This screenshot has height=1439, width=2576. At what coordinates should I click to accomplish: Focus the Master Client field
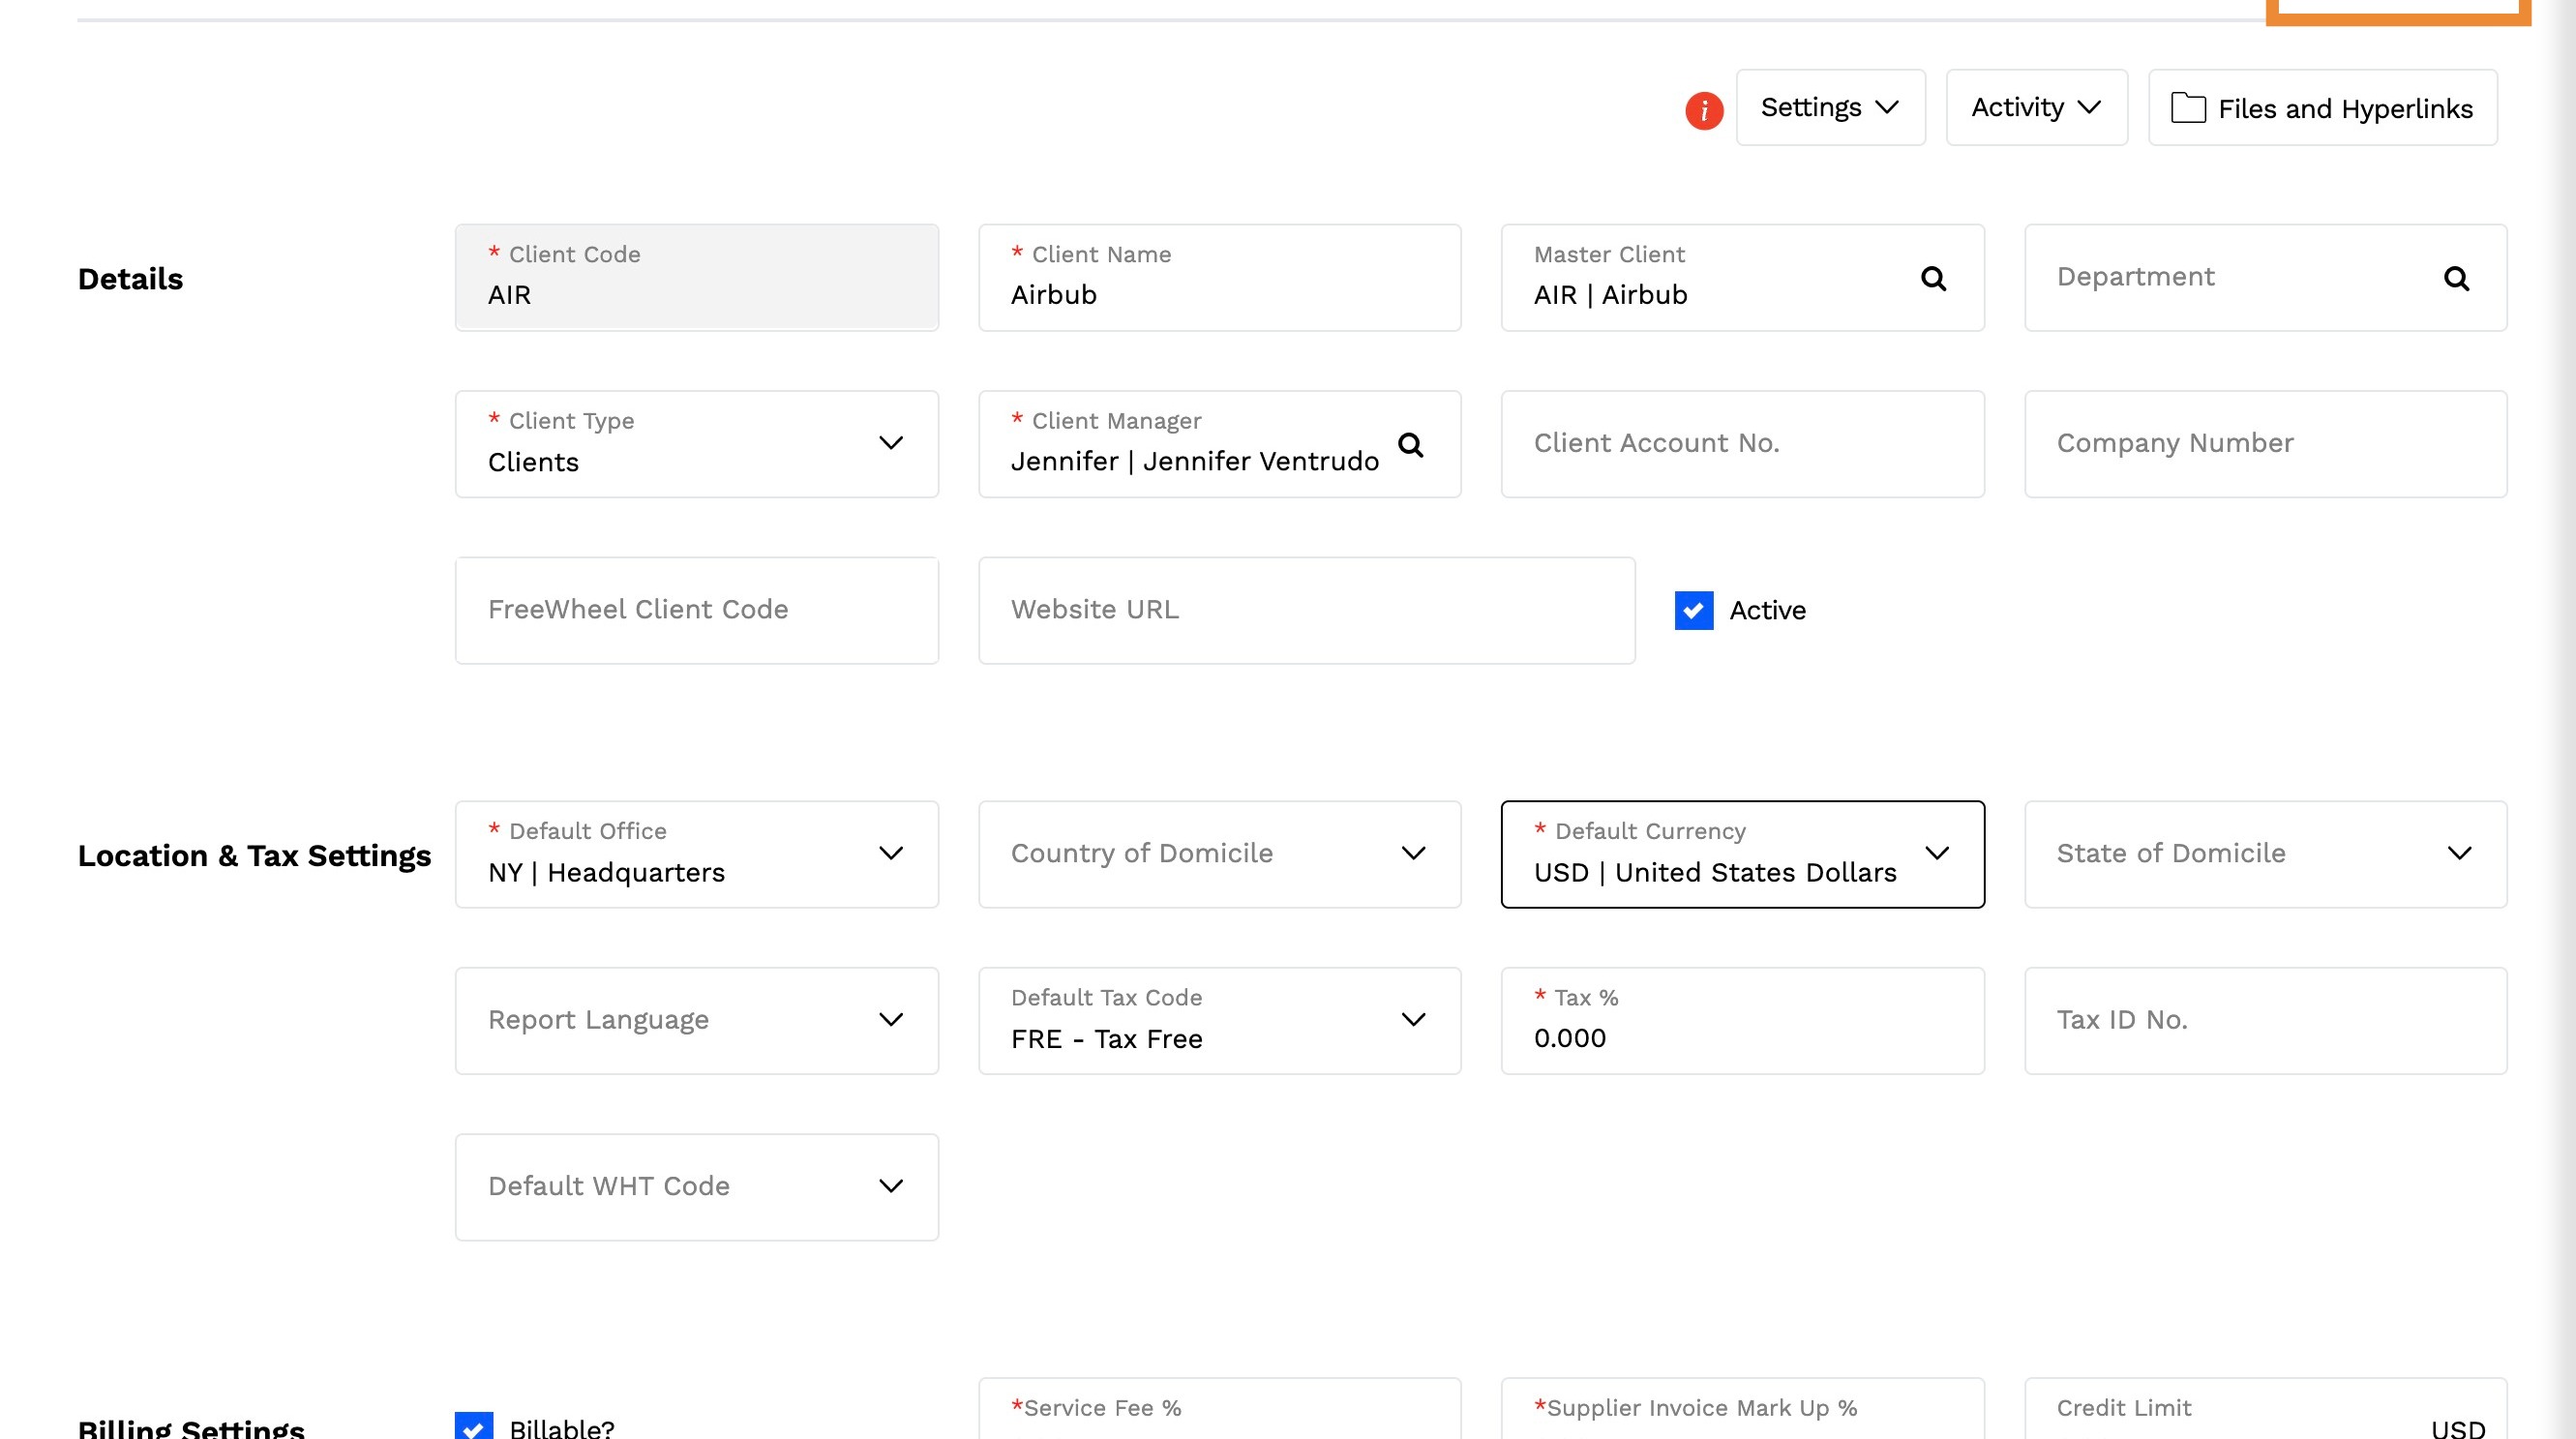coord(1743,277)
